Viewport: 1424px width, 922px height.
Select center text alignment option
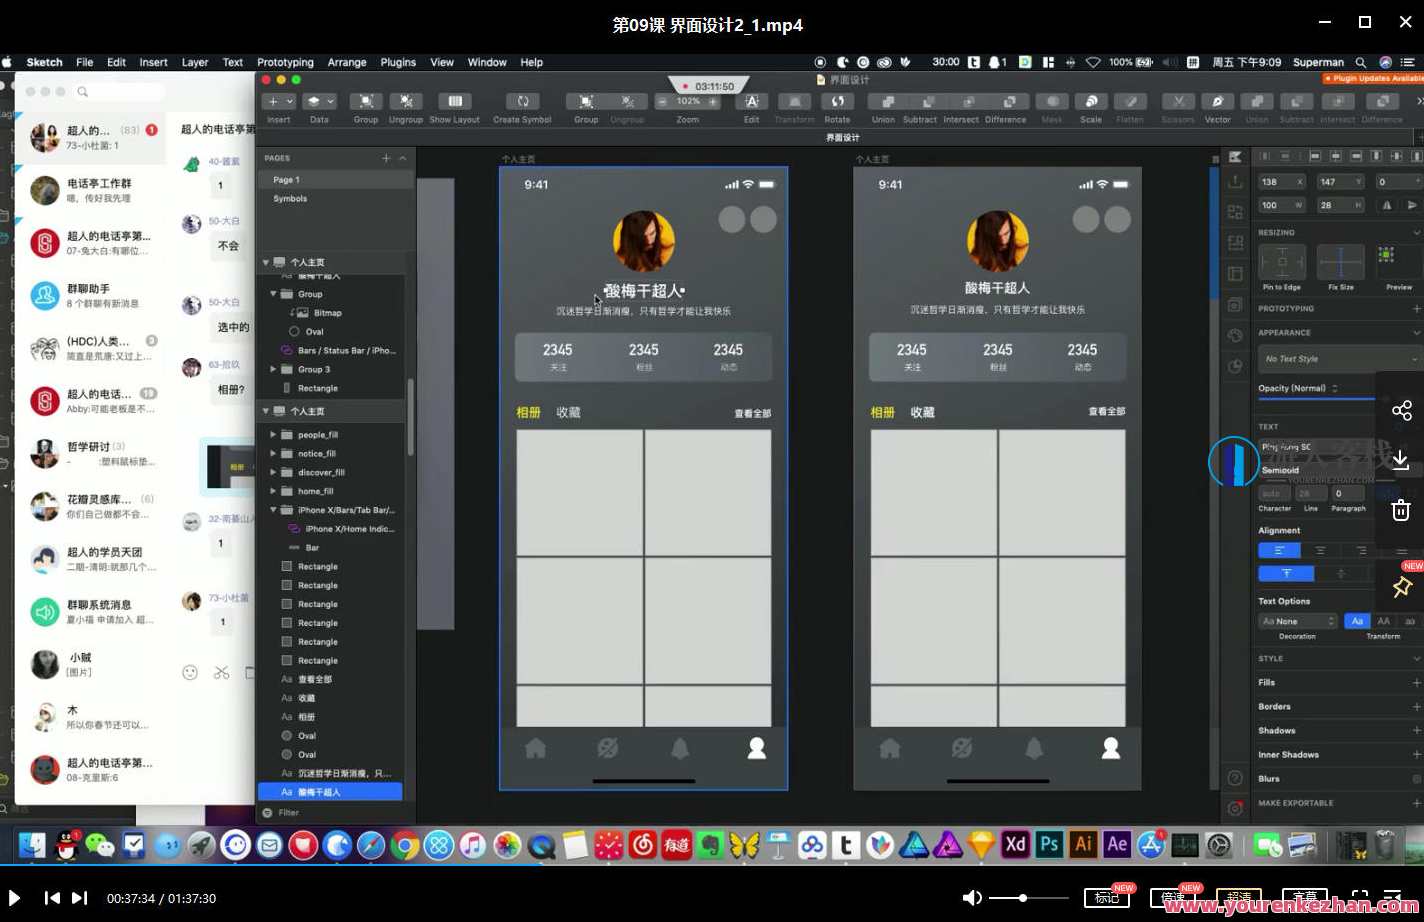point(1320,550)
